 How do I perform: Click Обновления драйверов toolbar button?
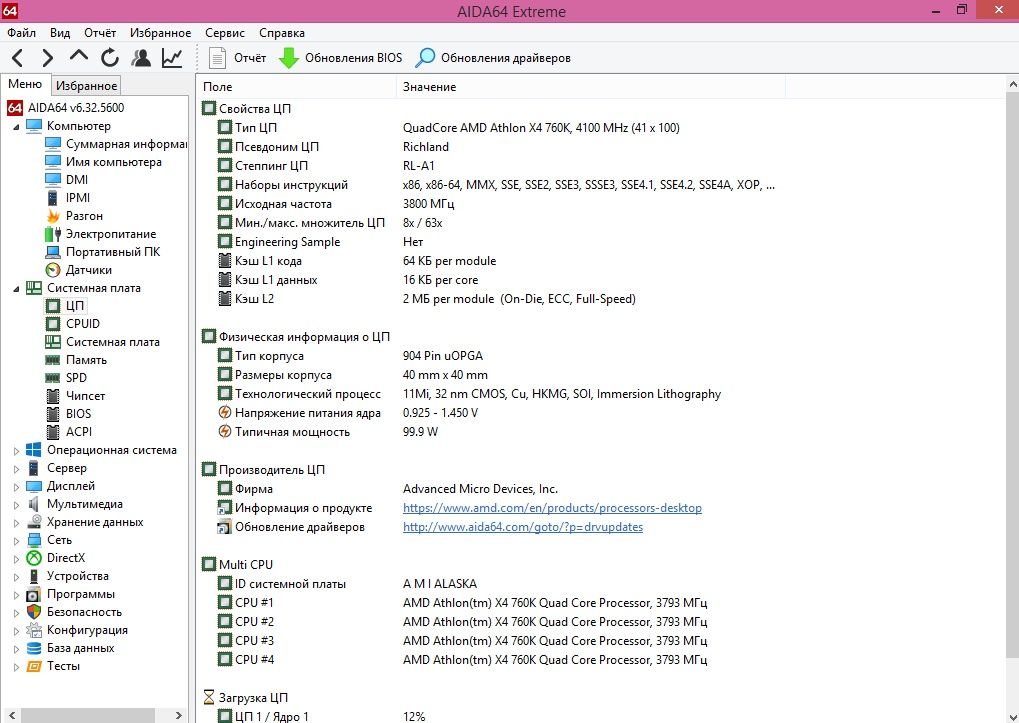(x=493, y=58)
